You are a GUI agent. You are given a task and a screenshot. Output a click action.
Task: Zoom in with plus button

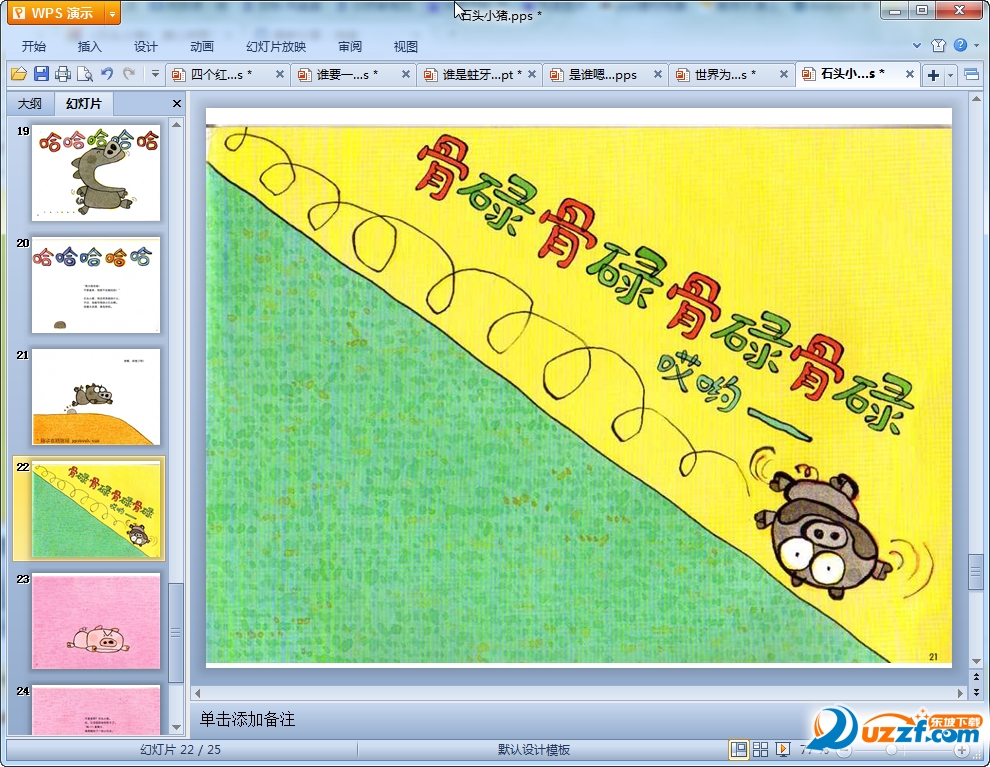pos(962,751)
